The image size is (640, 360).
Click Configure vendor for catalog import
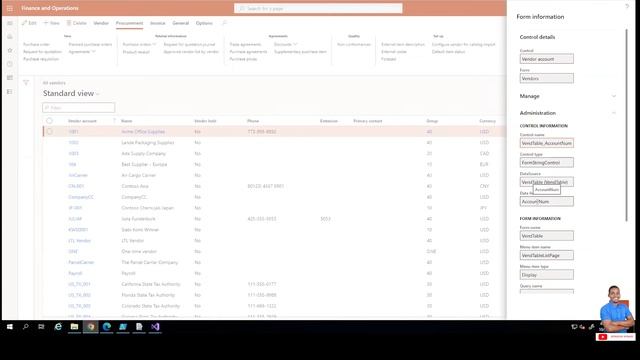click(464, 44)
